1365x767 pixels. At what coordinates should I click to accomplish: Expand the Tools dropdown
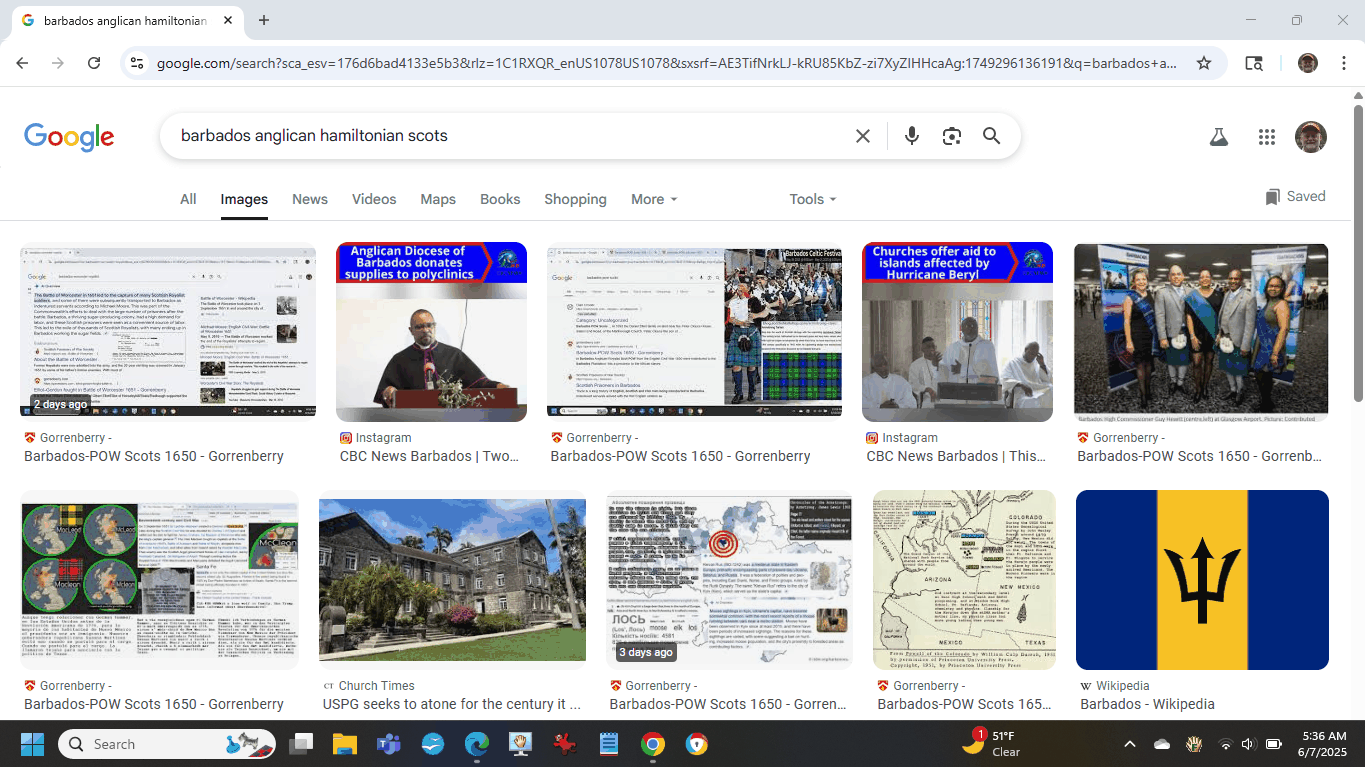click(x=812, y=199)
